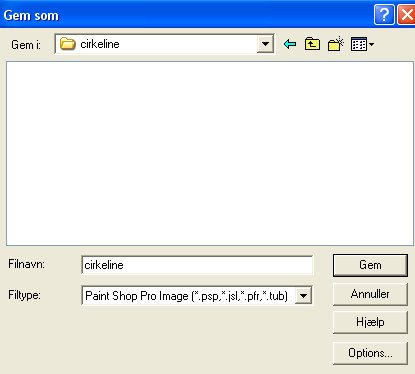Click the arrow beside the view menu icon
The image size is (415, 374).
(x=371, y=44)
